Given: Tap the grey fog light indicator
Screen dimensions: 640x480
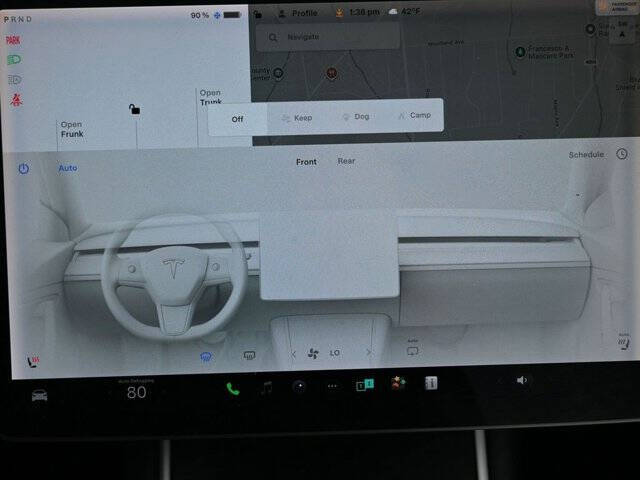Looking at the screenshot, I should pos(15,79).
